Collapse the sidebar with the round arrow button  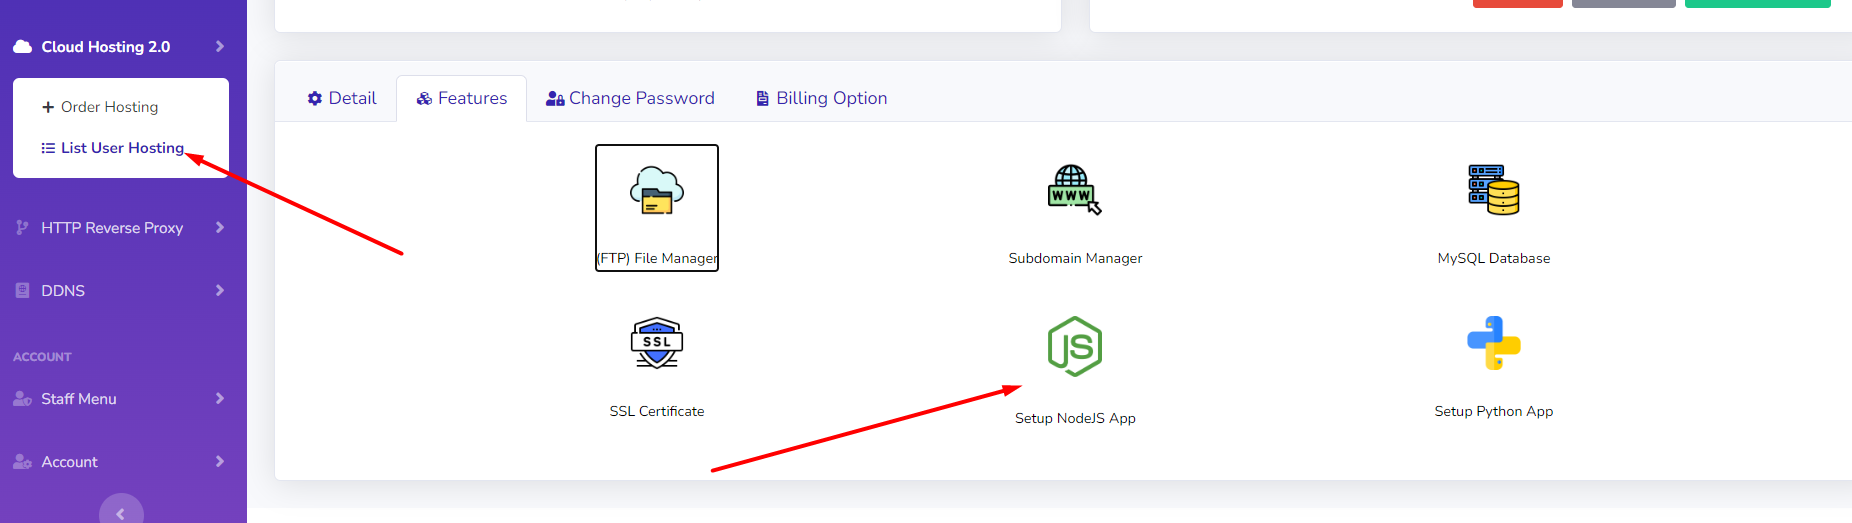pos(121,510)
